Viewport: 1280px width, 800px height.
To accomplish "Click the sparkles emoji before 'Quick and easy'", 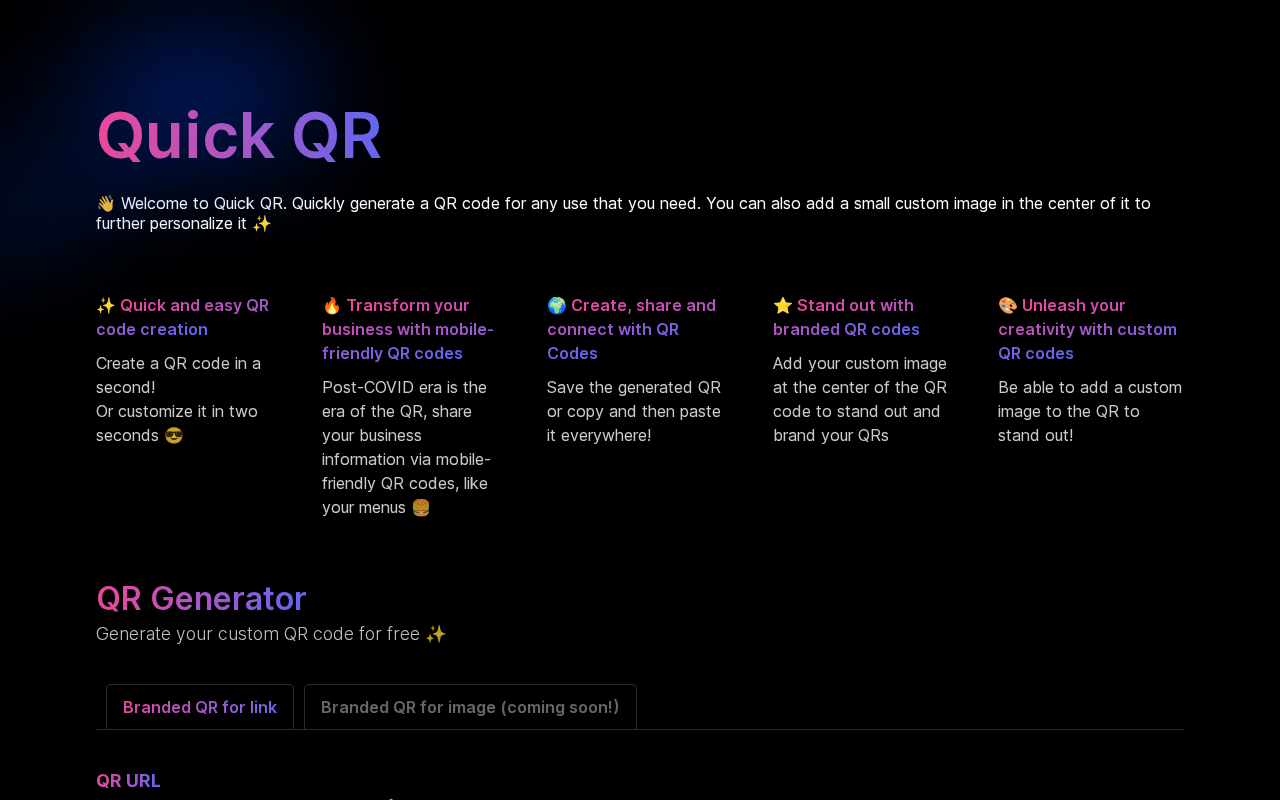I will pyautogui.click(x=106, y=305).
